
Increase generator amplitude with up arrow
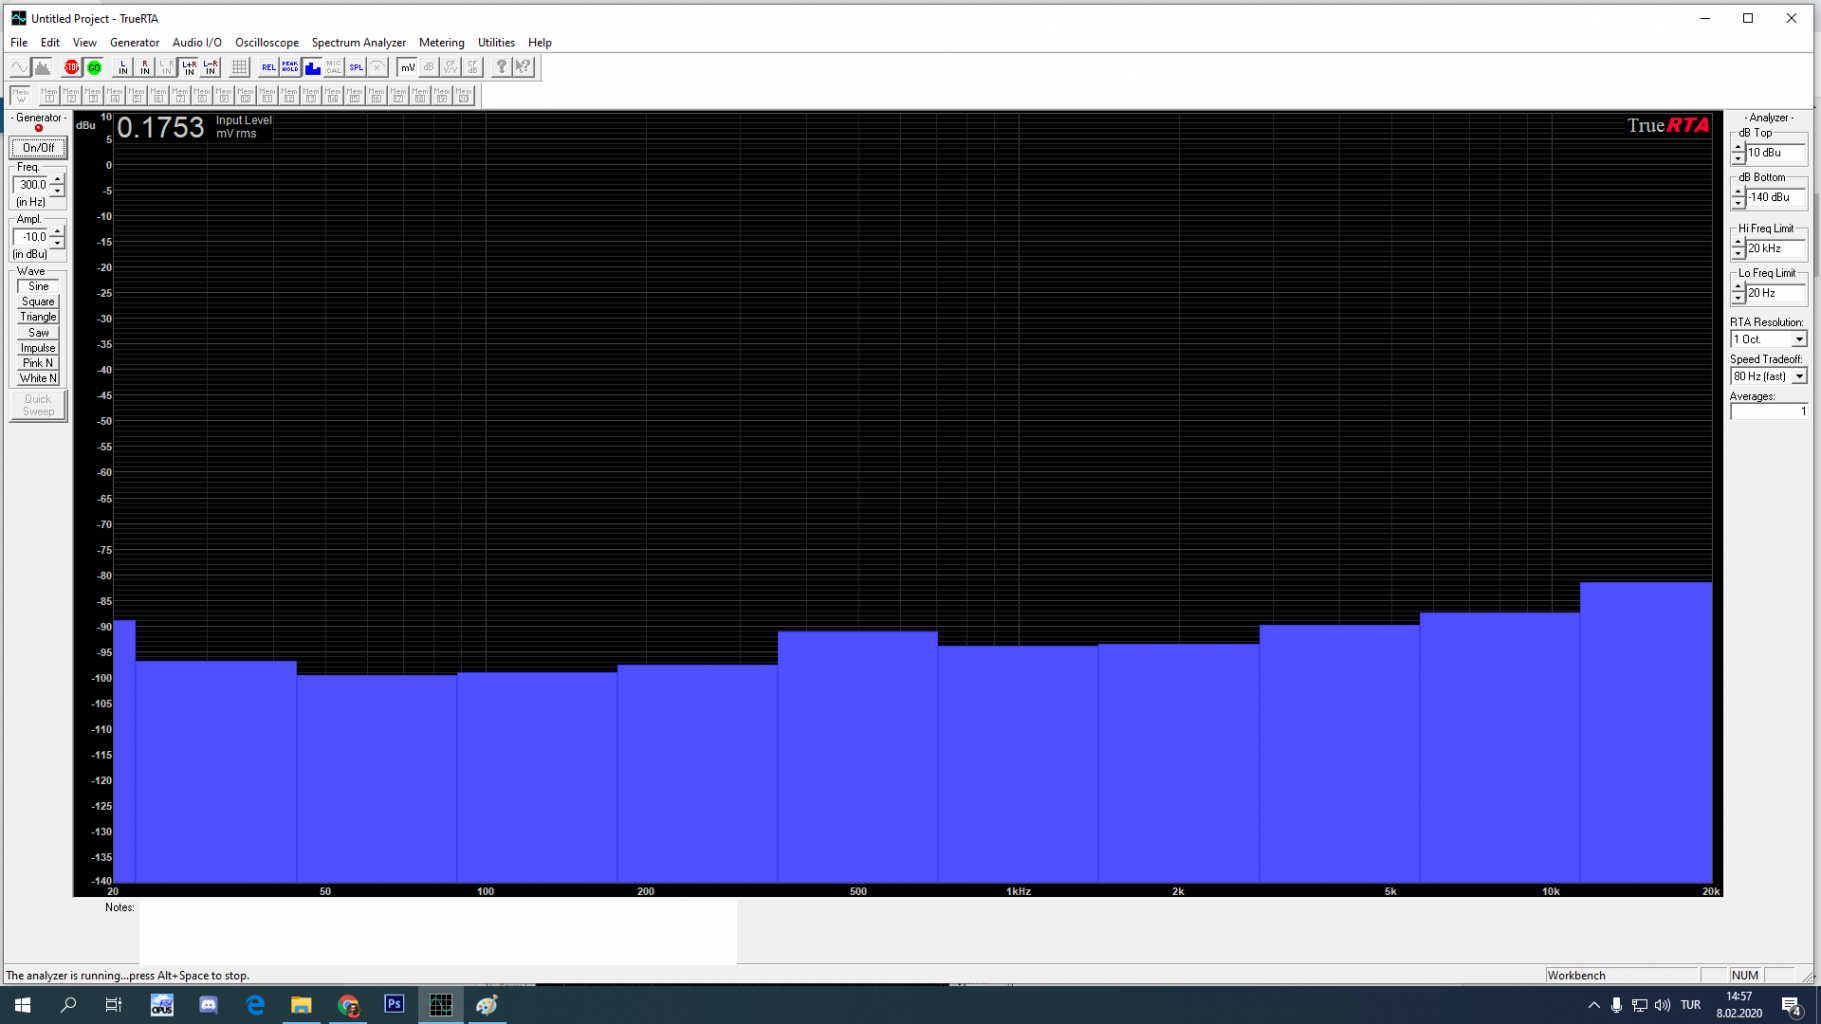point(57,232)
